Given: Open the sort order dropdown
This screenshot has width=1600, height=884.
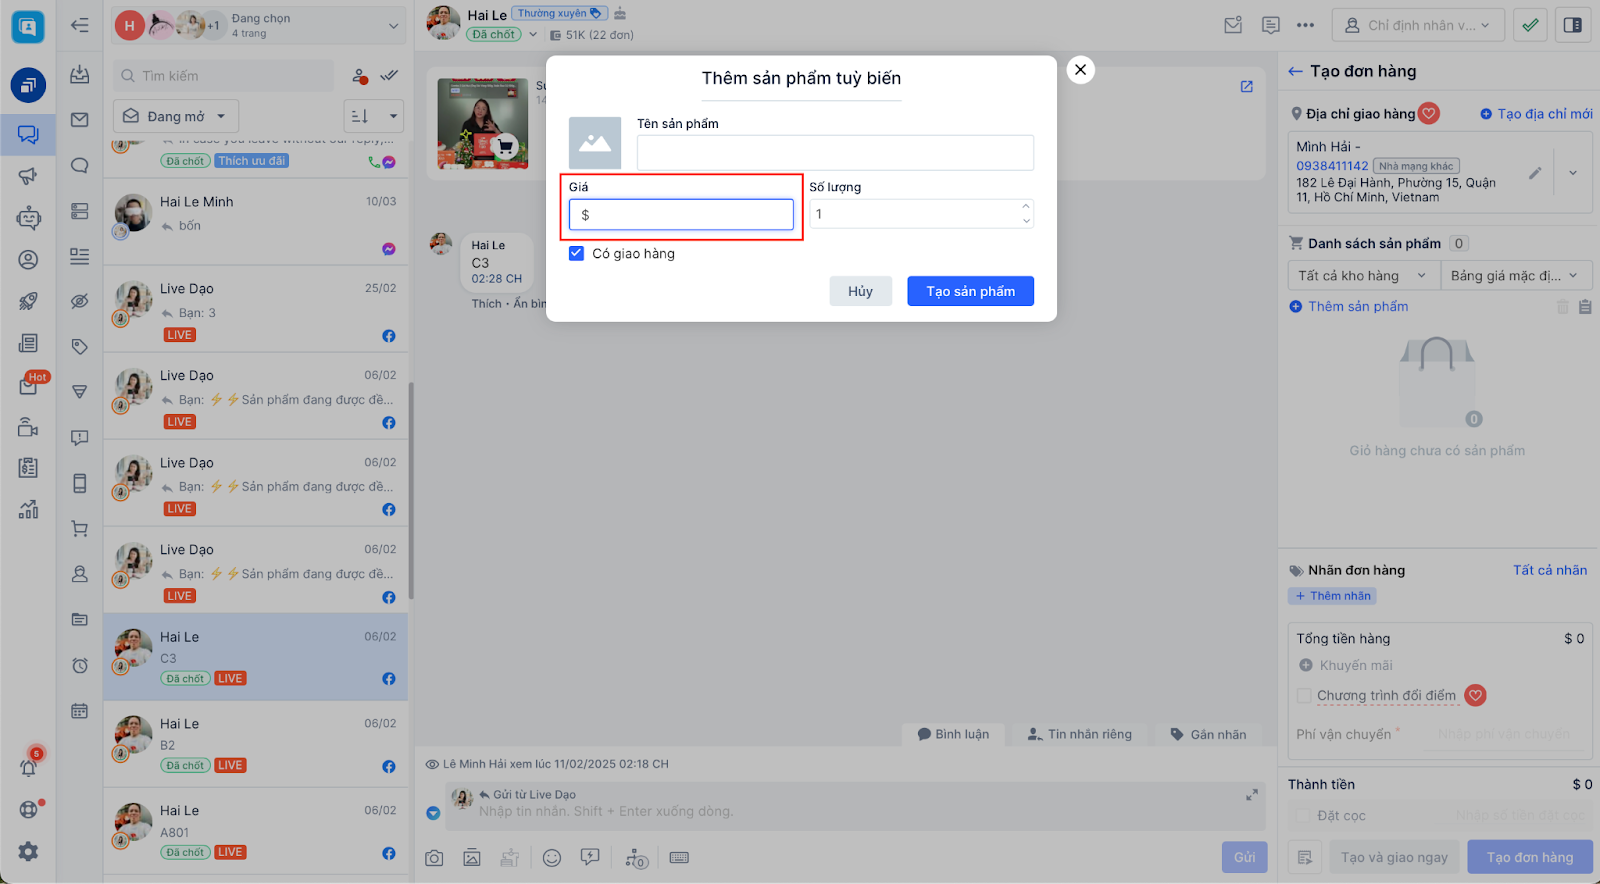Looking at the screenshot, I should 374,116.
